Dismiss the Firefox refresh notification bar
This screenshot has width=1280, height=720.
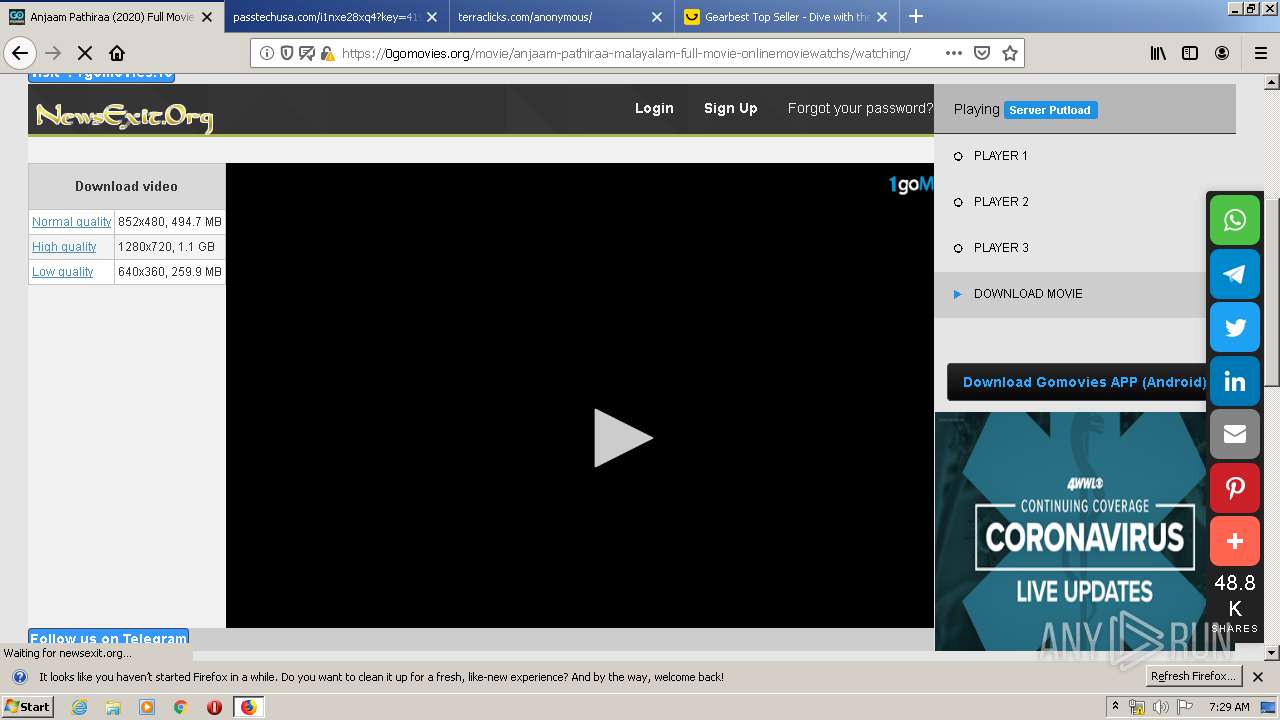coord(1258,677)
